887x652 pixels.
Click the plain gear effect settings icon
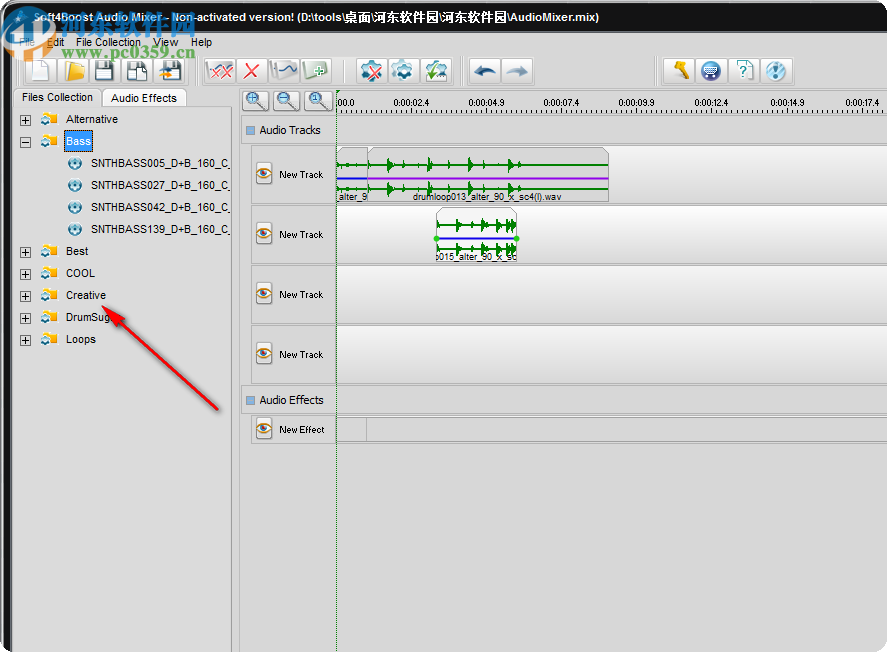(x=403, y=71)
